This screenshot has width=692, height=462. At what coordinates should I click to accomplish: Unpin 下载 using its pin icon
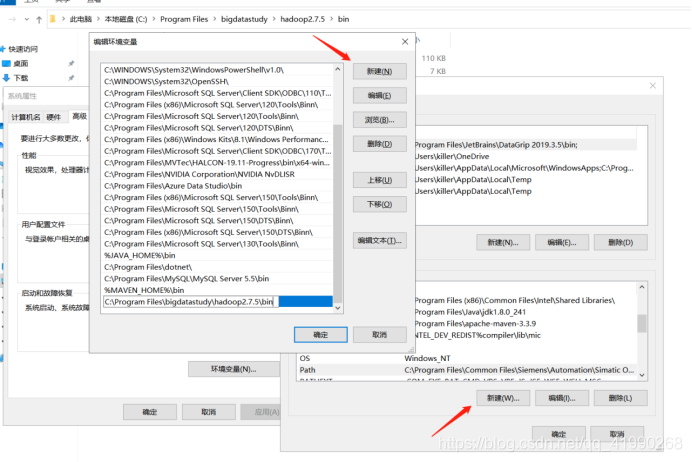pos(71,78)
